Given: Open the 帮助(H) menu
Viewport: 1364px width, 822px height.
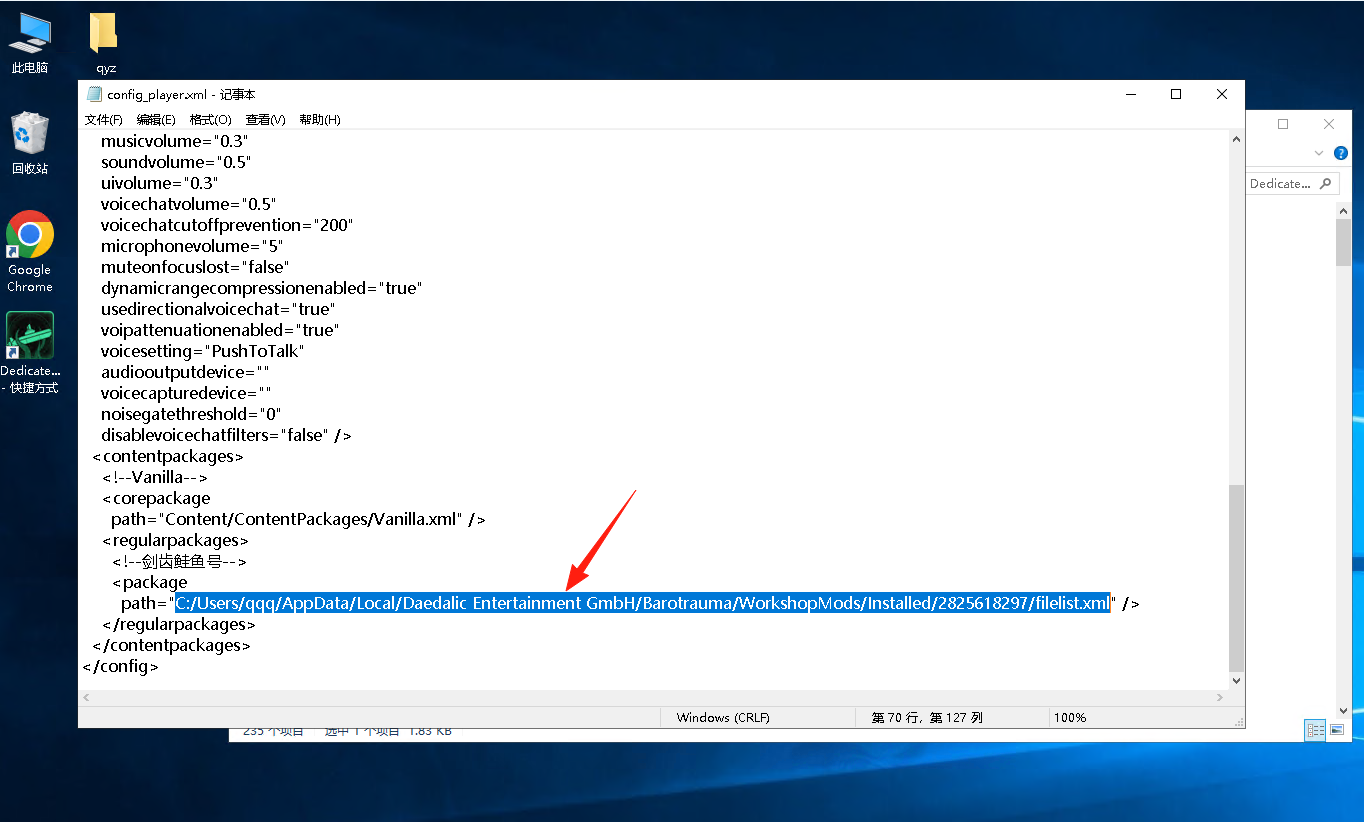Looking at the screenshot, I should point(320,119).
